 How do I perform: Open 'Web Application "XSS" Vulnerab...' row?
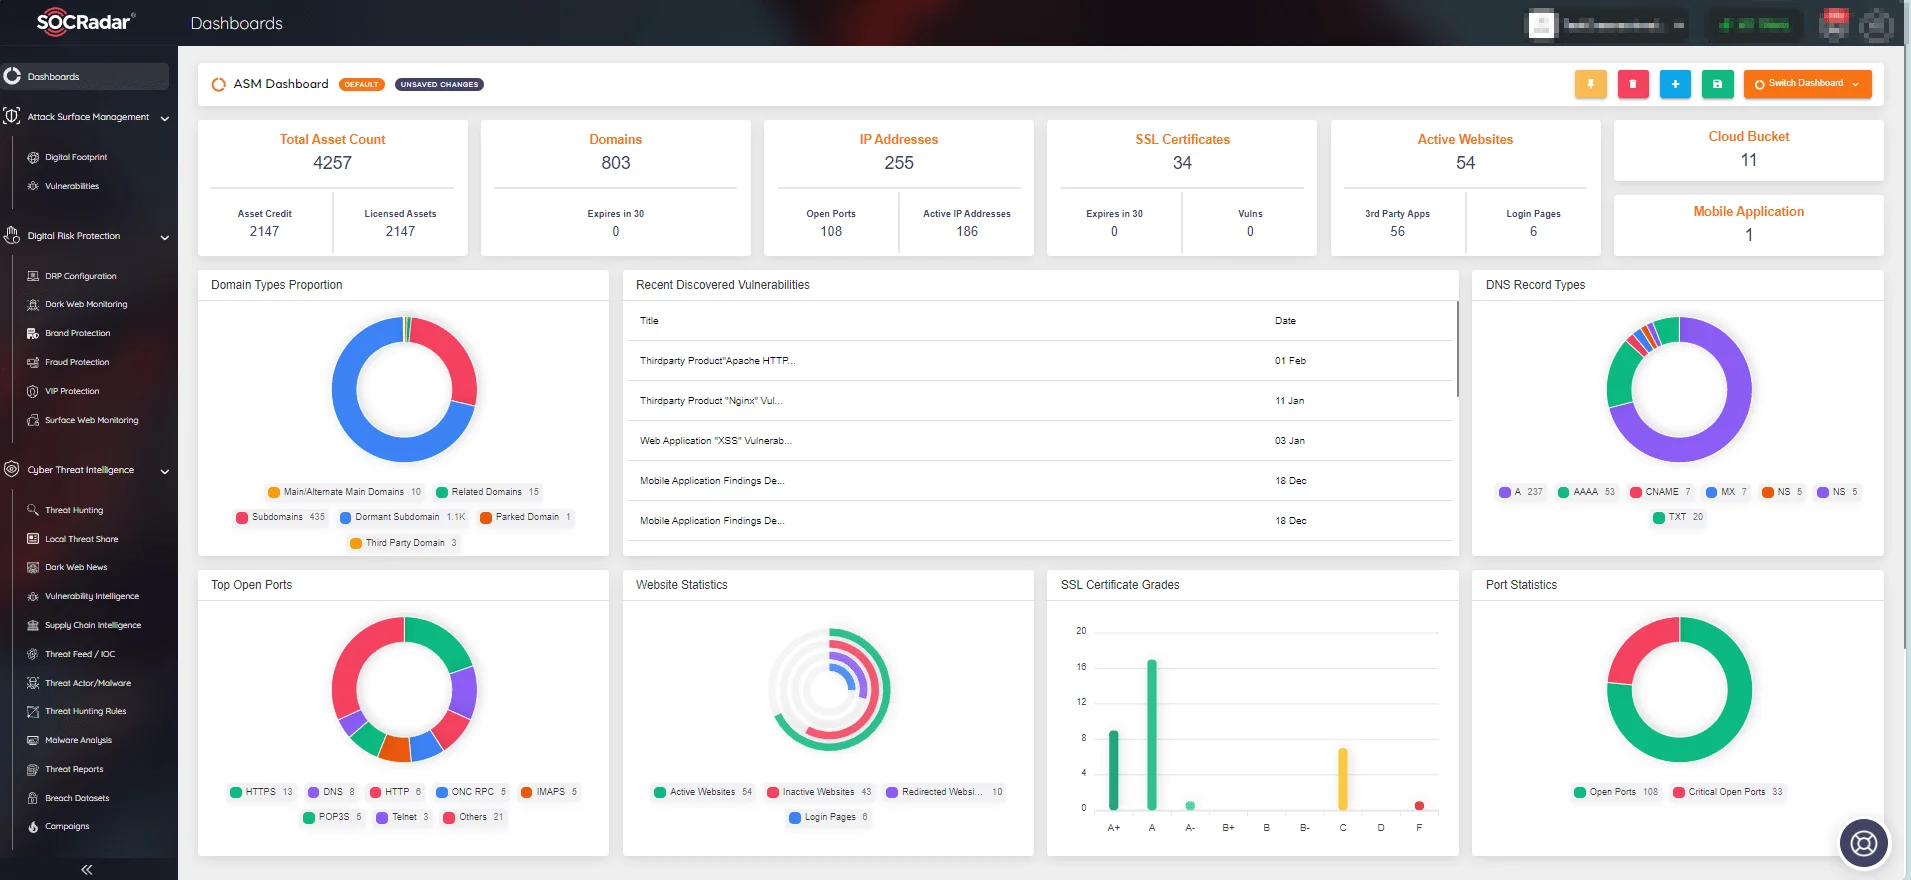click(x=1039, y=441)
